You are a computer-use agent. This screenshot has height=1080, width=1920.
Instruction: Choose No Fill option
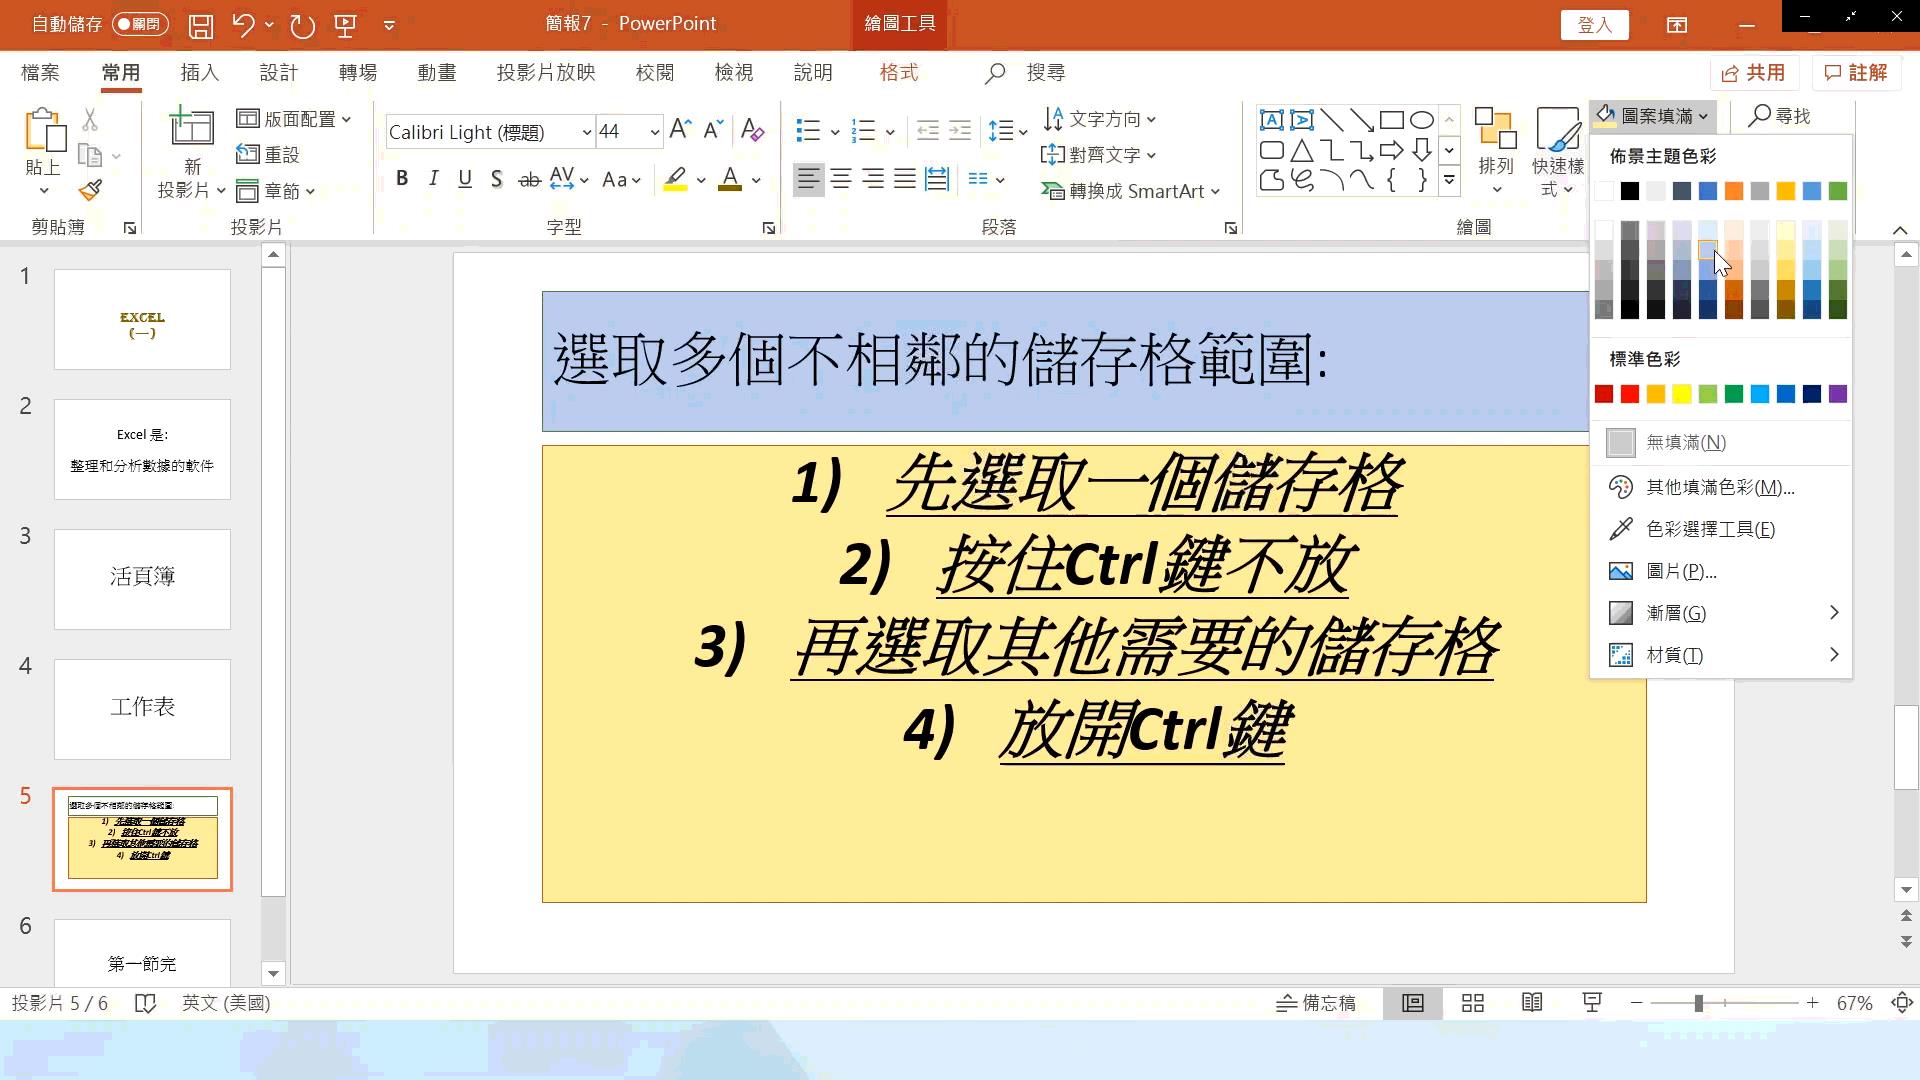click(x=1721, y=442)
